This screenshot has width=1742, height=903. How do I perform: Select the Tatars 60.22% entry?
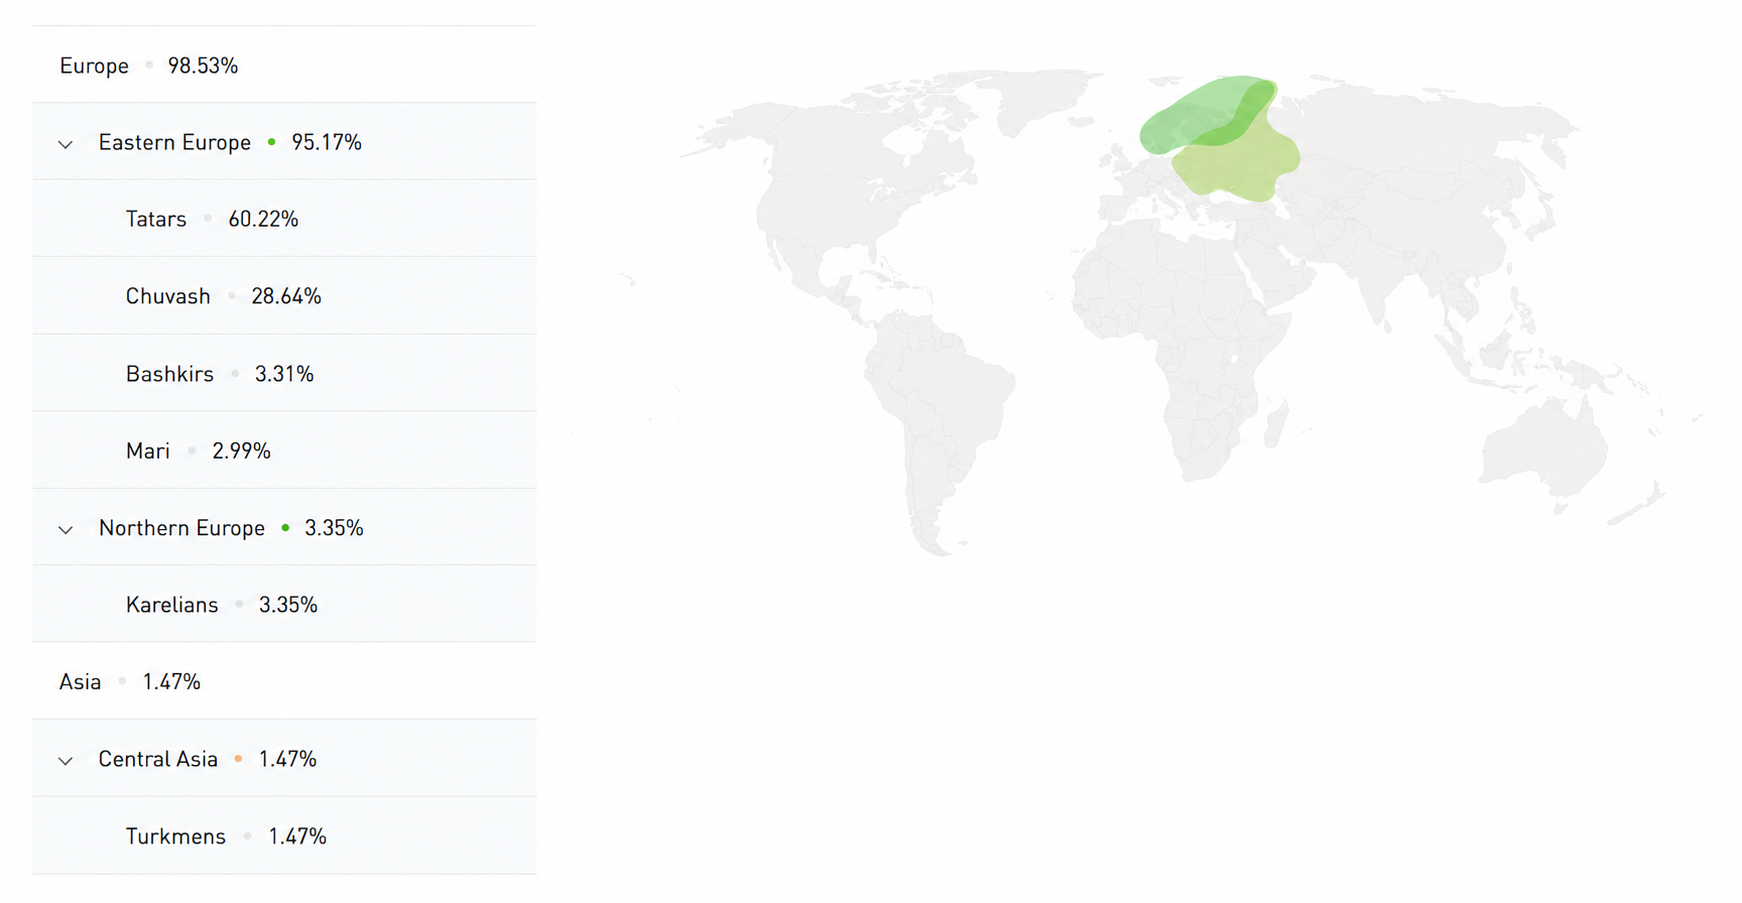click(x=284, y=218)
